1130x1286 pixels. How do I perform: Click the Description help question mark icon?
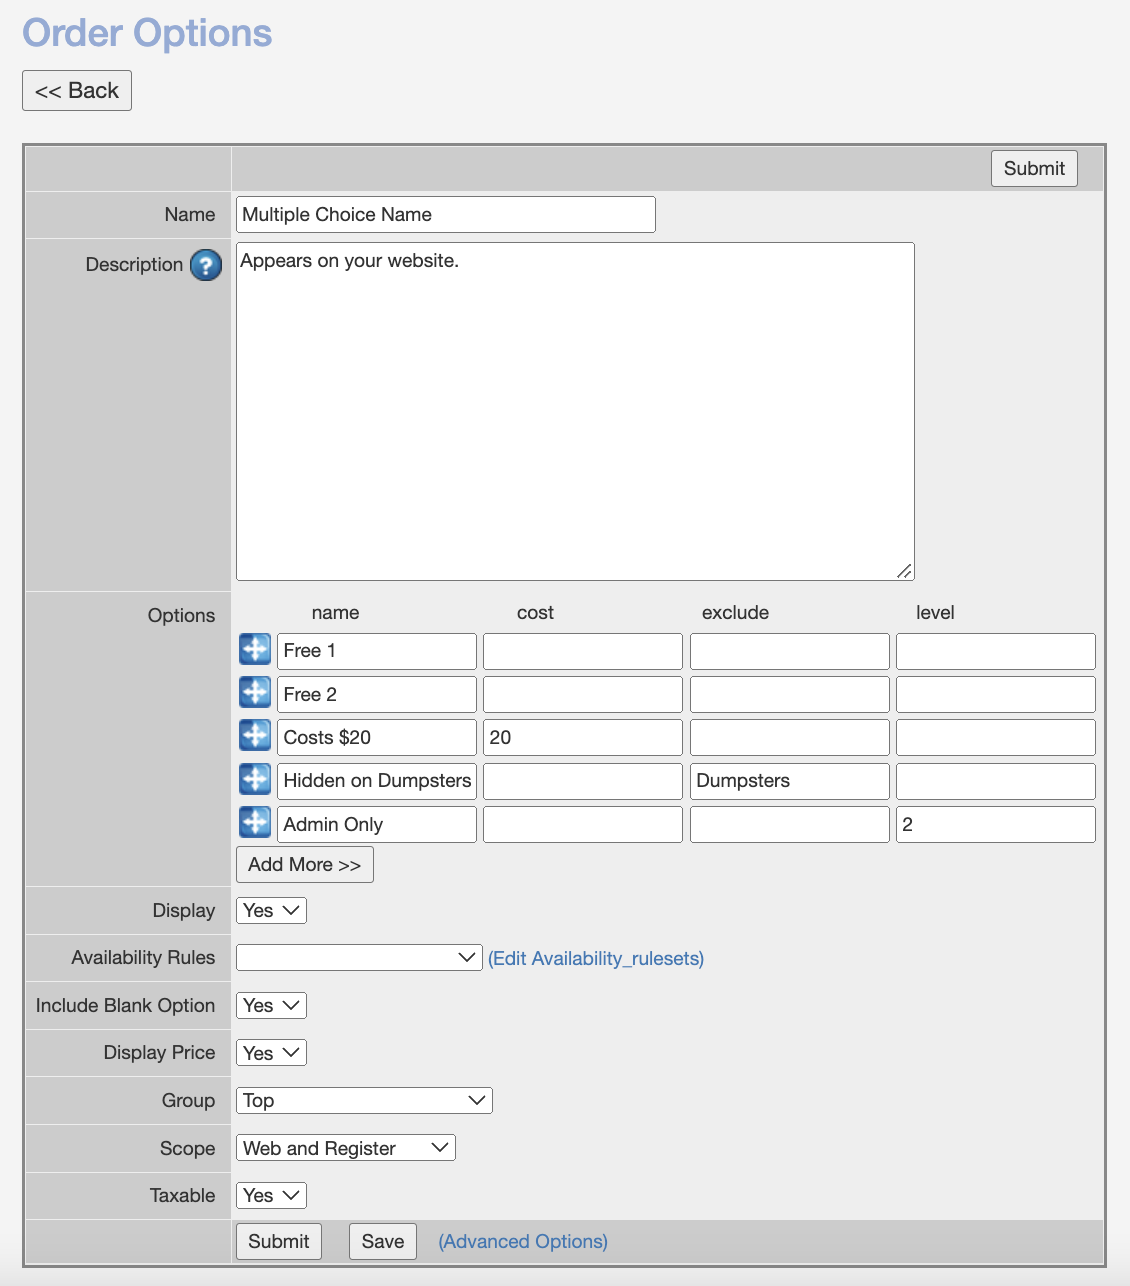tap(206, 265)
